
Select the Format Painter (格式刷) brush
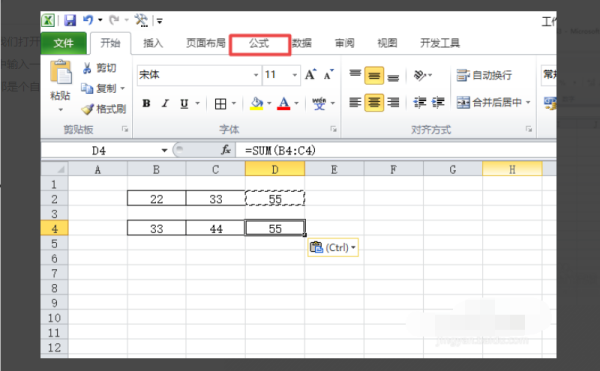click(x=87, y=109)
